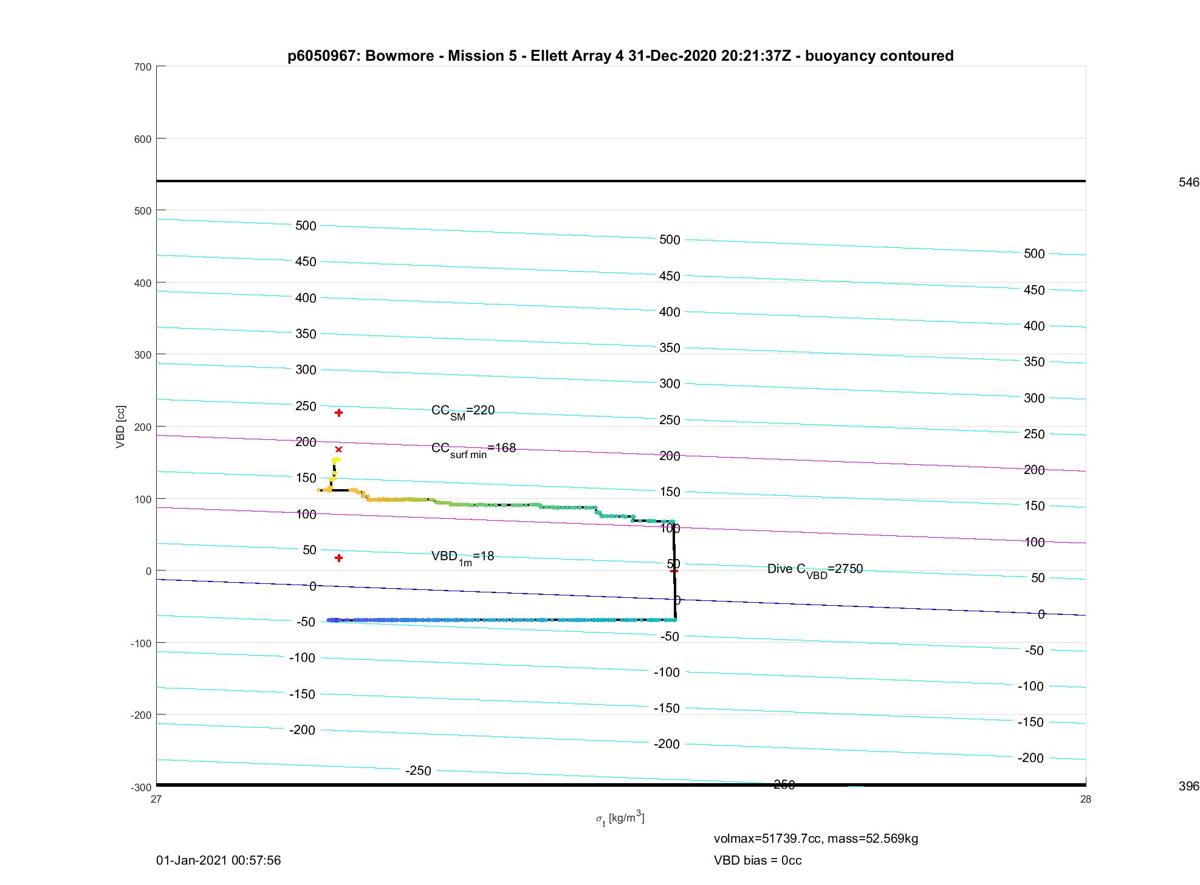Click the y-axis tick label -300
This screenshot has height=885, width=1200.
click(x=140, y=787)
